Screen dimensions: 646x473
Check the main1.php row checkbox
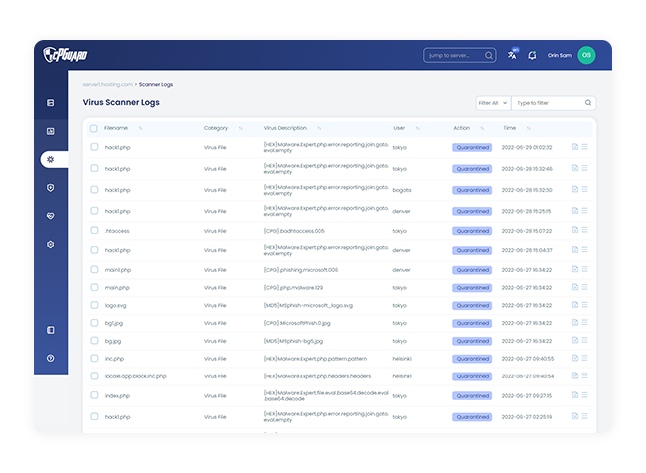94,269
